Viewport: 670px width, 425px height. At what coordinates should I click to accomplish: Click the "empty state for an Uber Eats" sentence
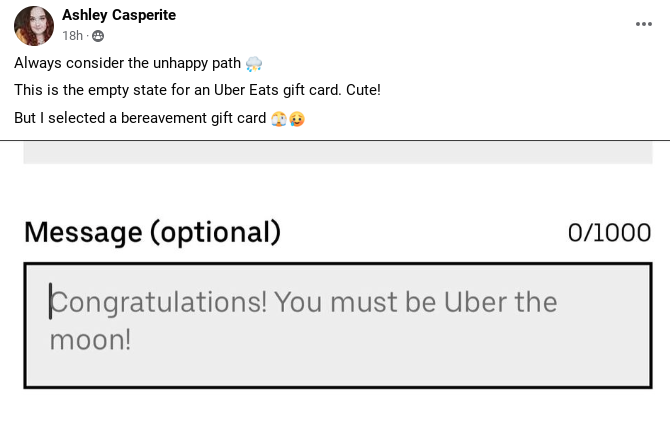click(197, 90)
